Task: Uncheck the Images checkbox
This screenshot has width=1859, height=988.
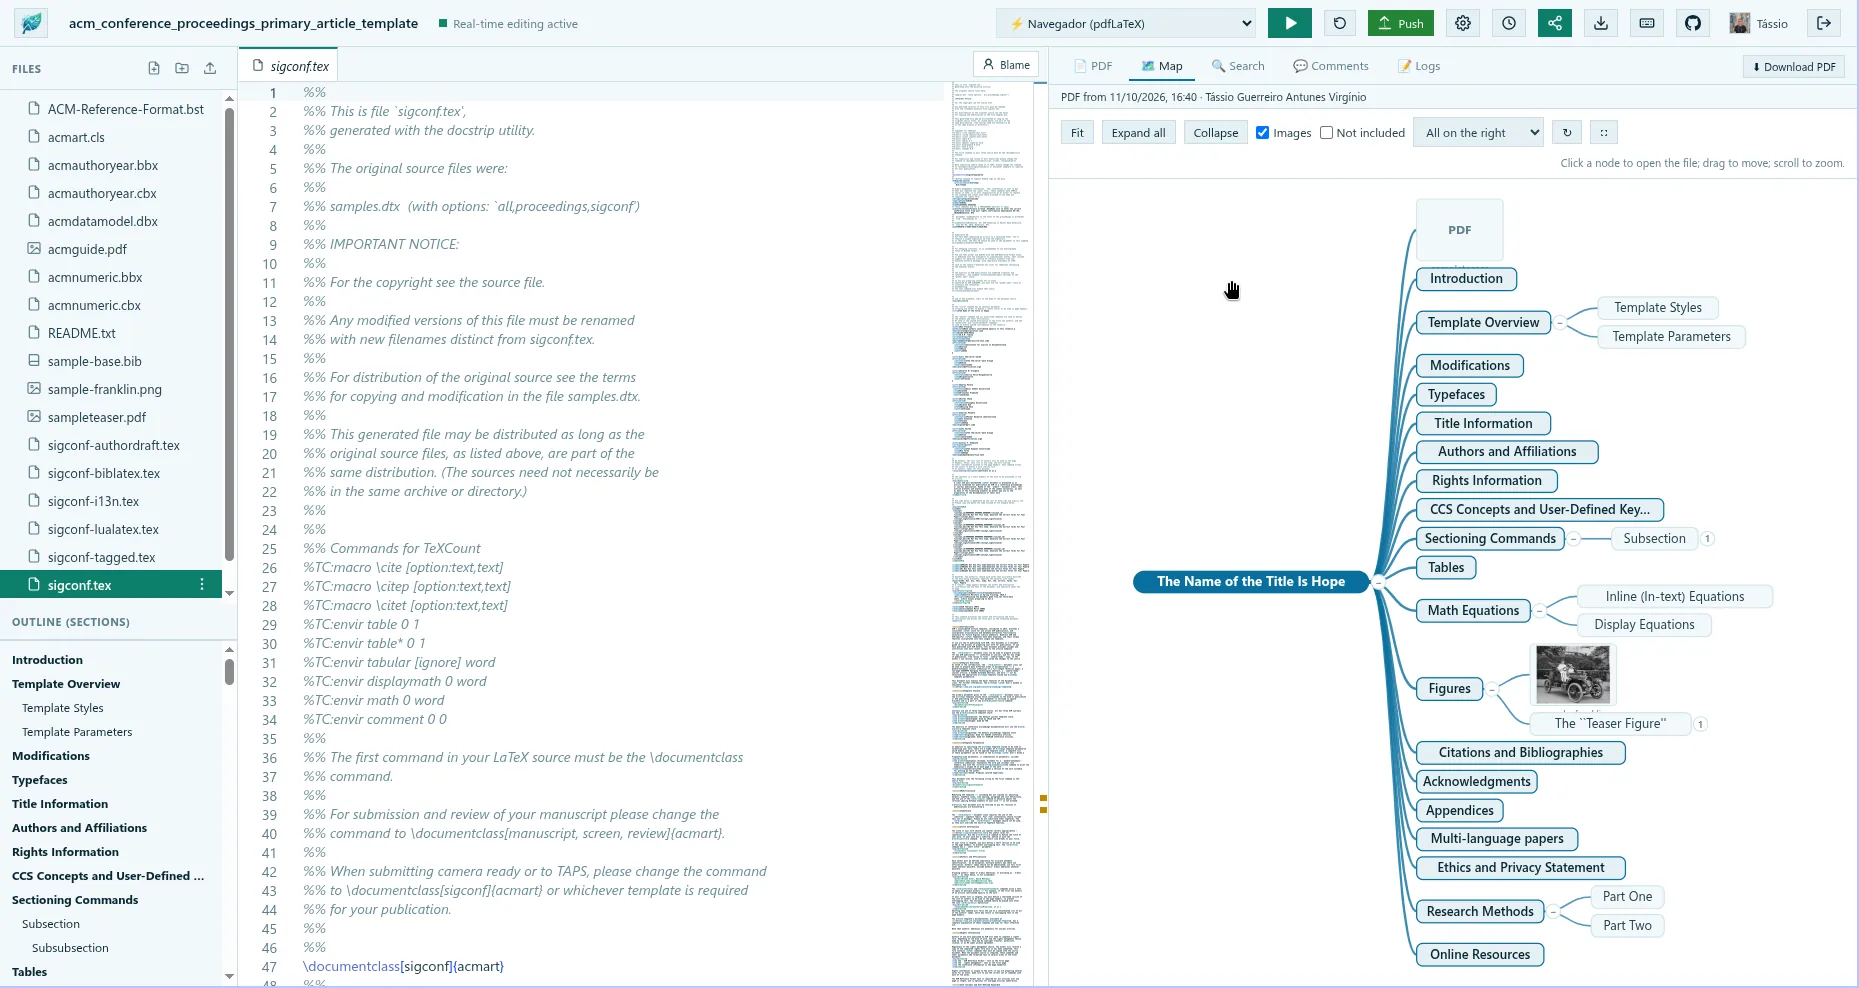Action: pos(1263,132)
